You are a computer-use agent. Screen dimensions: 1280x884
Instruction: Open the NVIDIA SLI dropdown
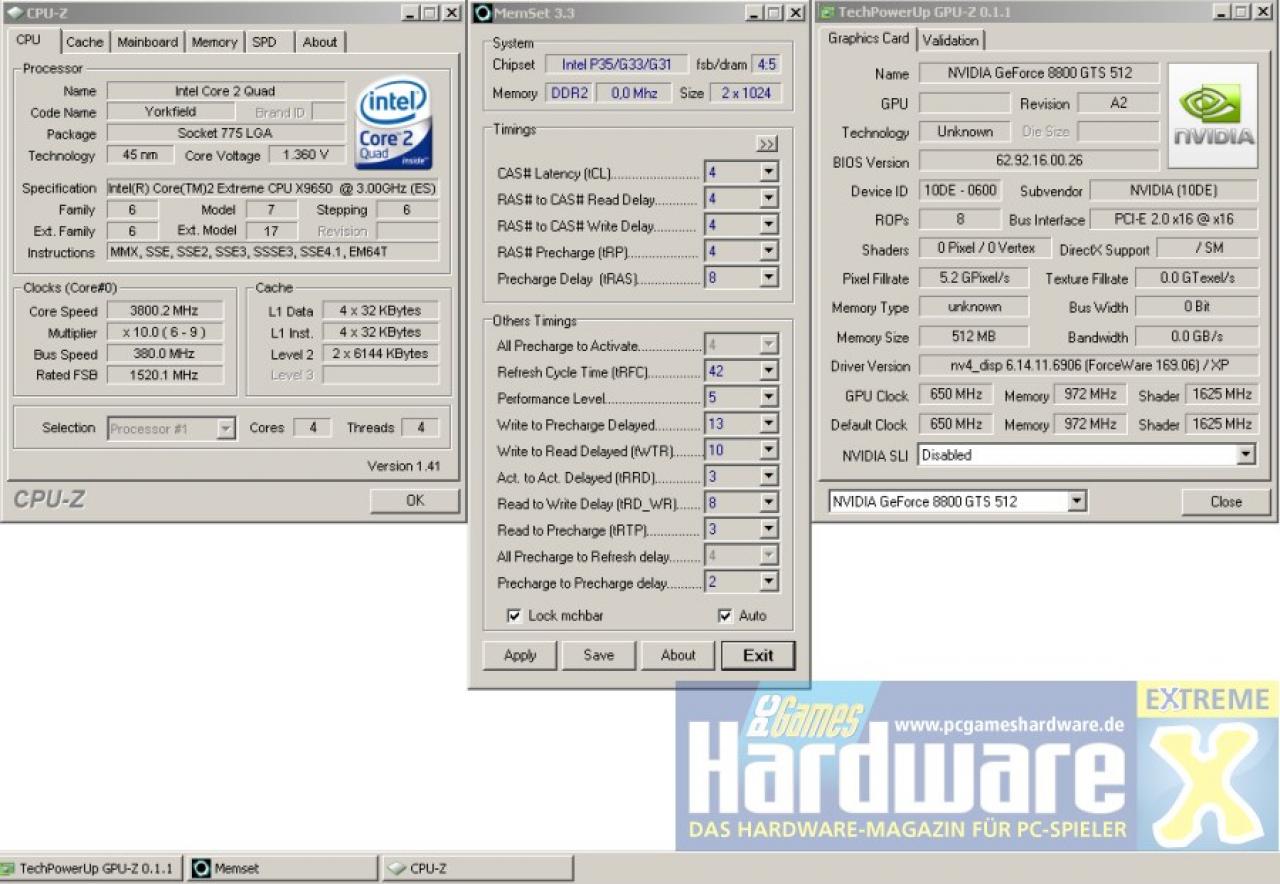1245,455
